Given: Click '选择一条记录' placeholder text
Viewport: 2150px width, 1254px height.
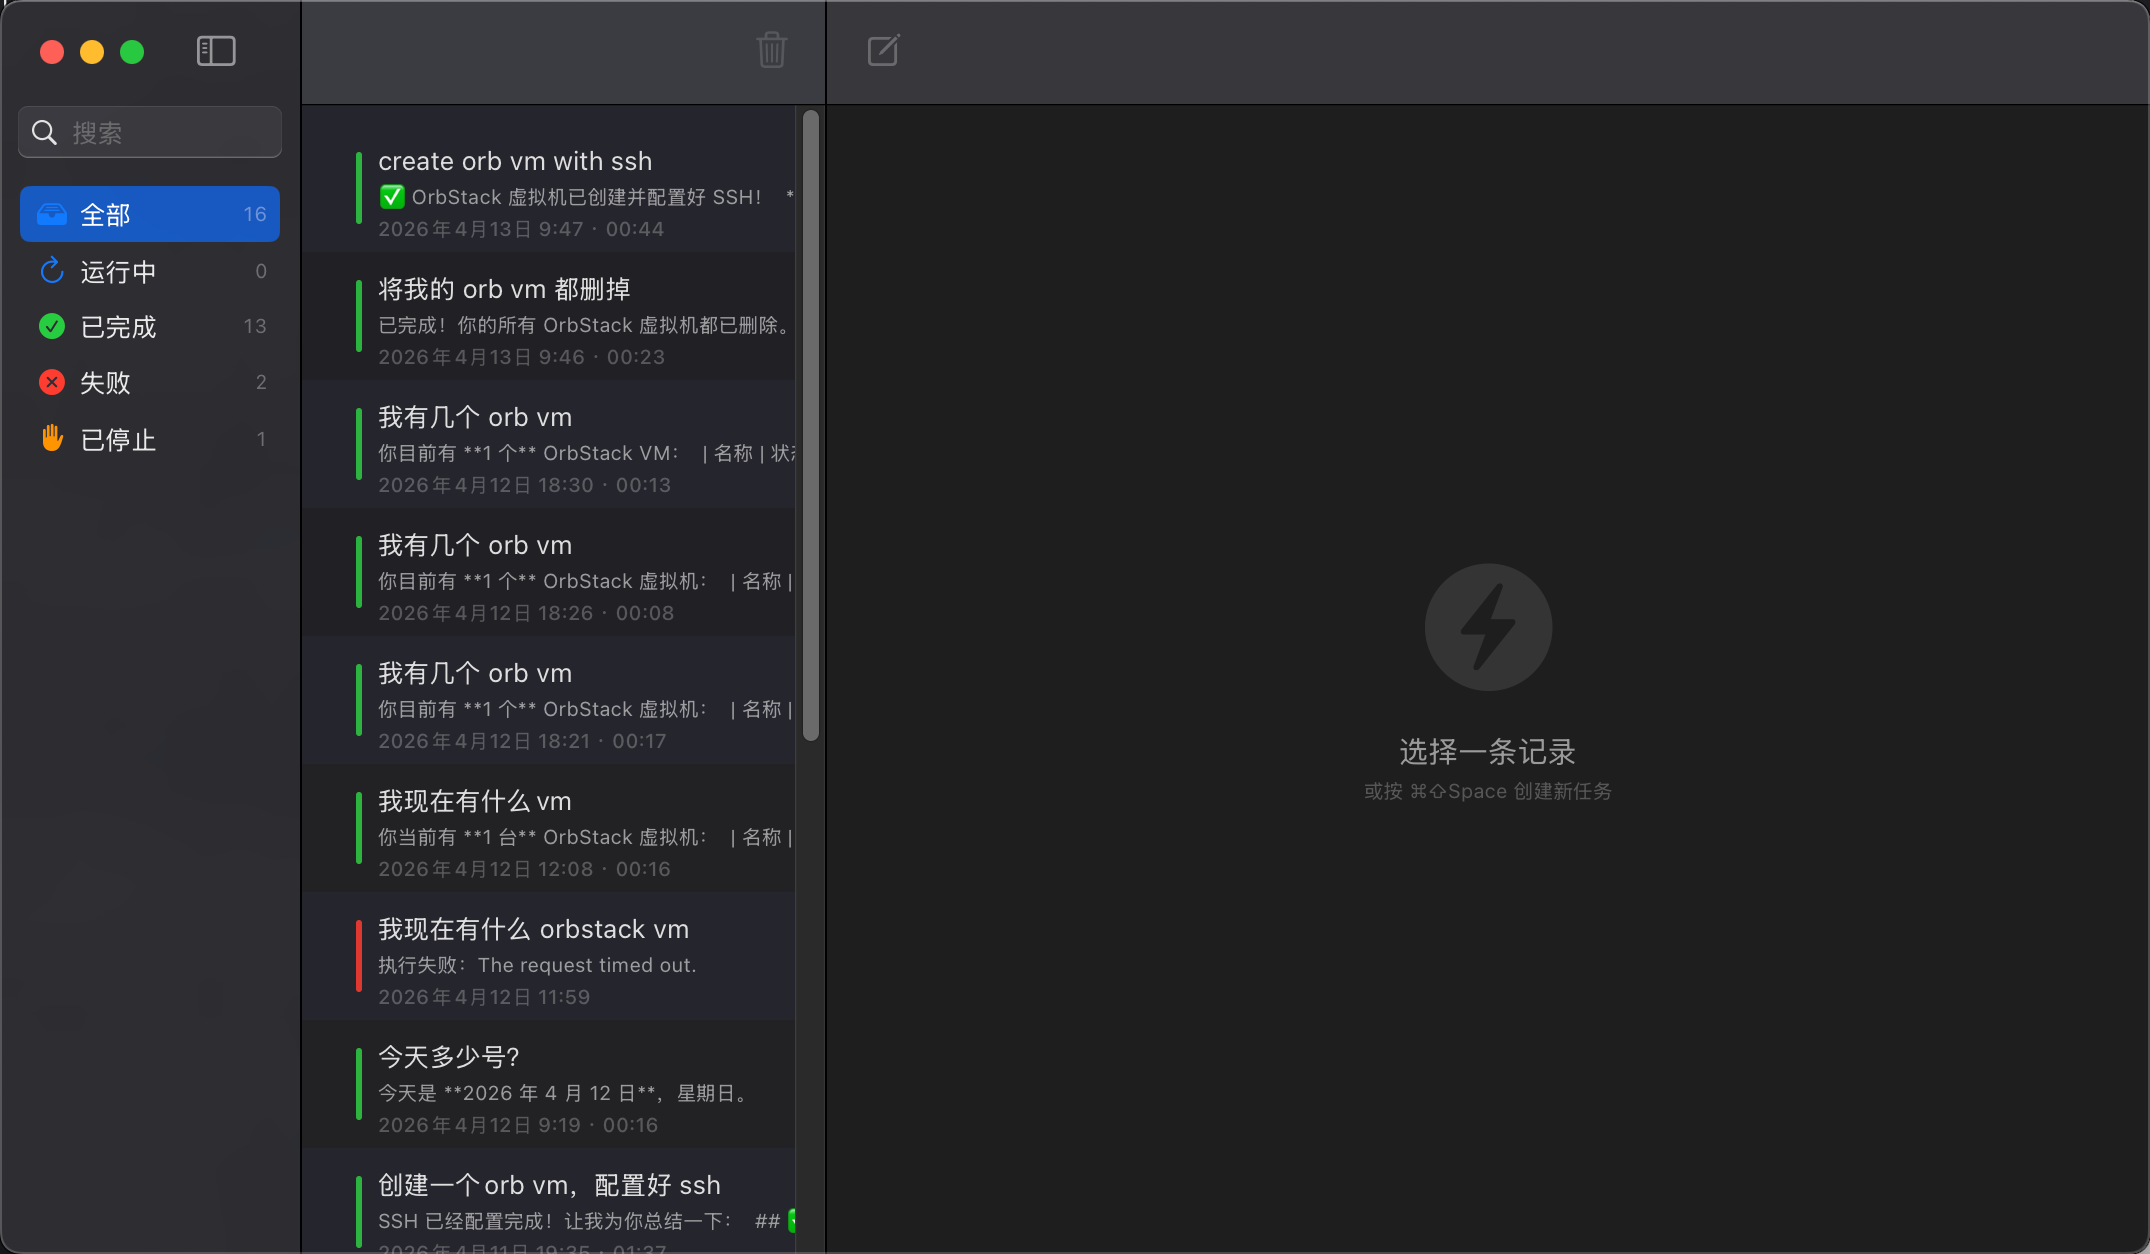Looking at the screenshot, I should (x=1487, y=751).
